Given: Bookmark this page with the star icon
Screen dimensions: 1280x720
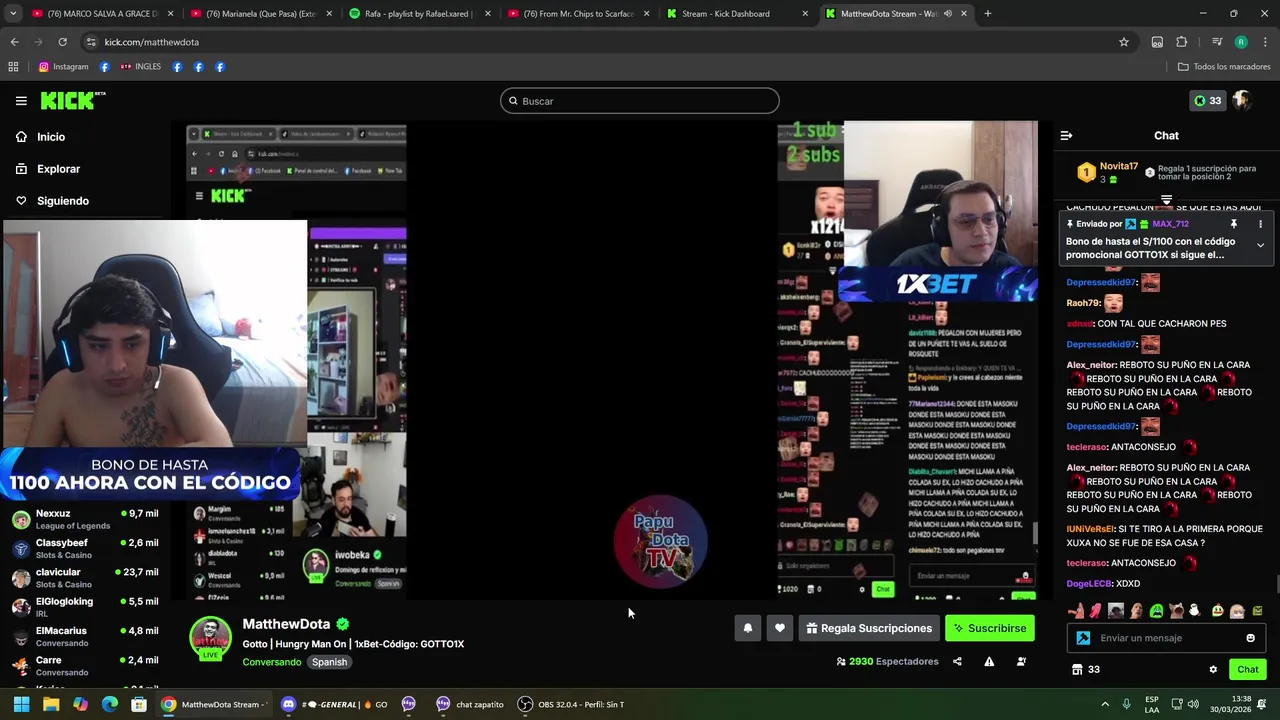Looking at the screenshot, I should (1124, 42).
